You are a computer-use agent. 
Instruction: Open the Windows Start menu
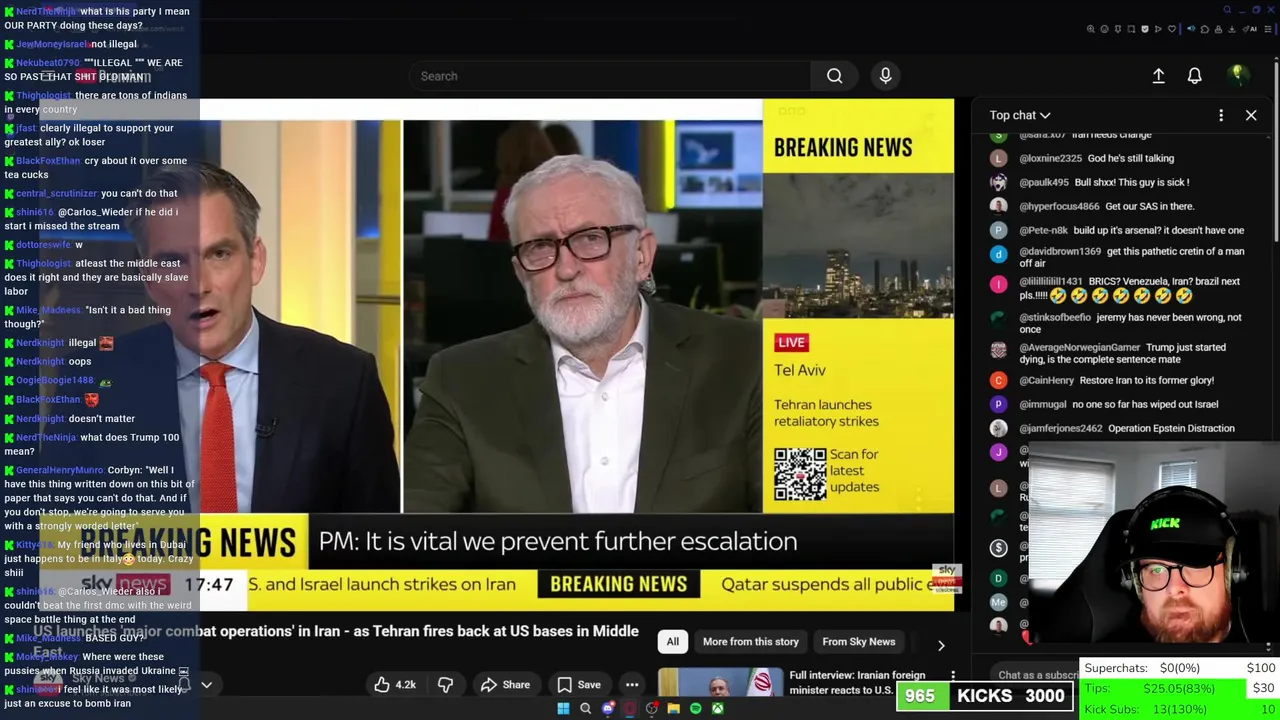coord(563,709)
